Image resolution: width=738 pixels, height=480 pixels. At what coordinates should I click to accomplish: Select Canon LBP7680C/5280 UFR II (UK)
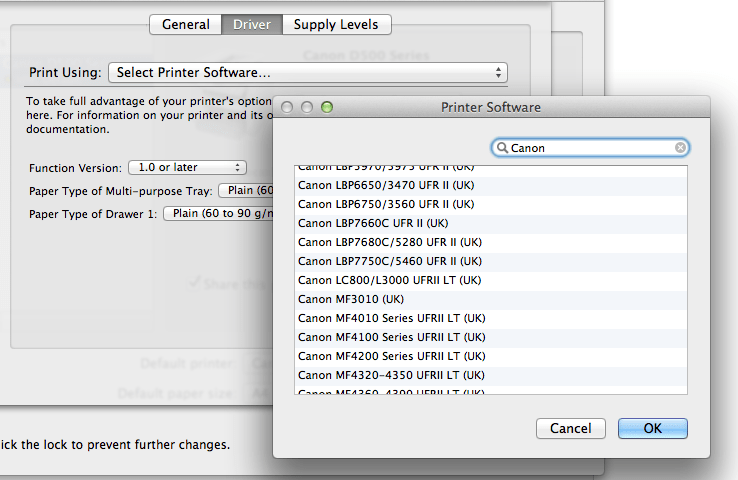(x=490, y=242)
